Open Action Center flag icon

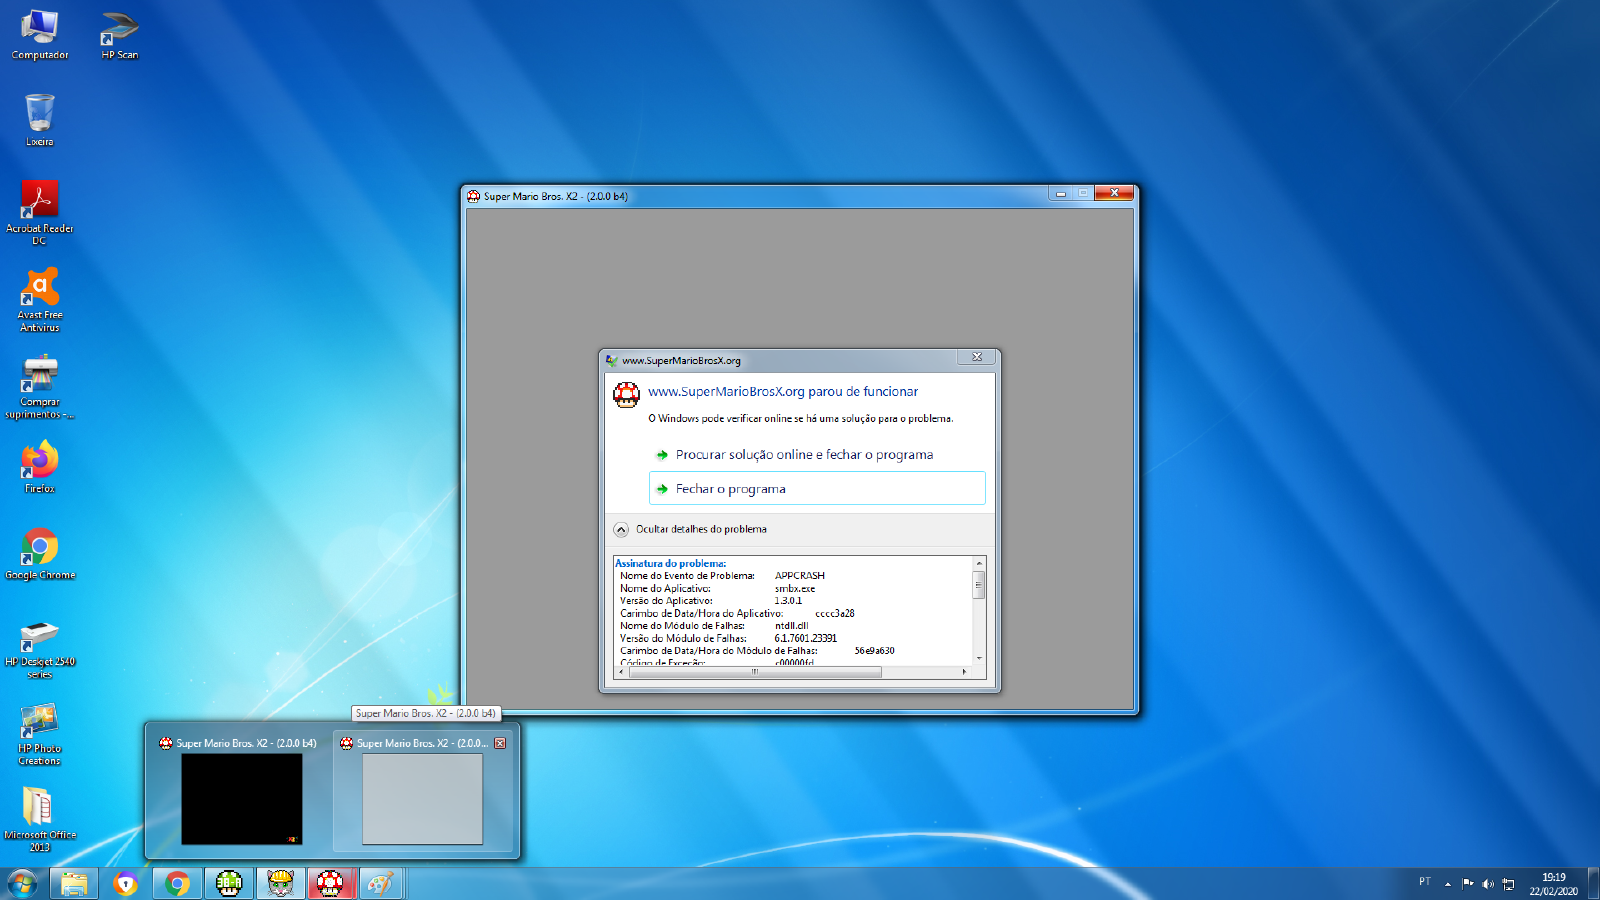click(x=1468, y=883)
